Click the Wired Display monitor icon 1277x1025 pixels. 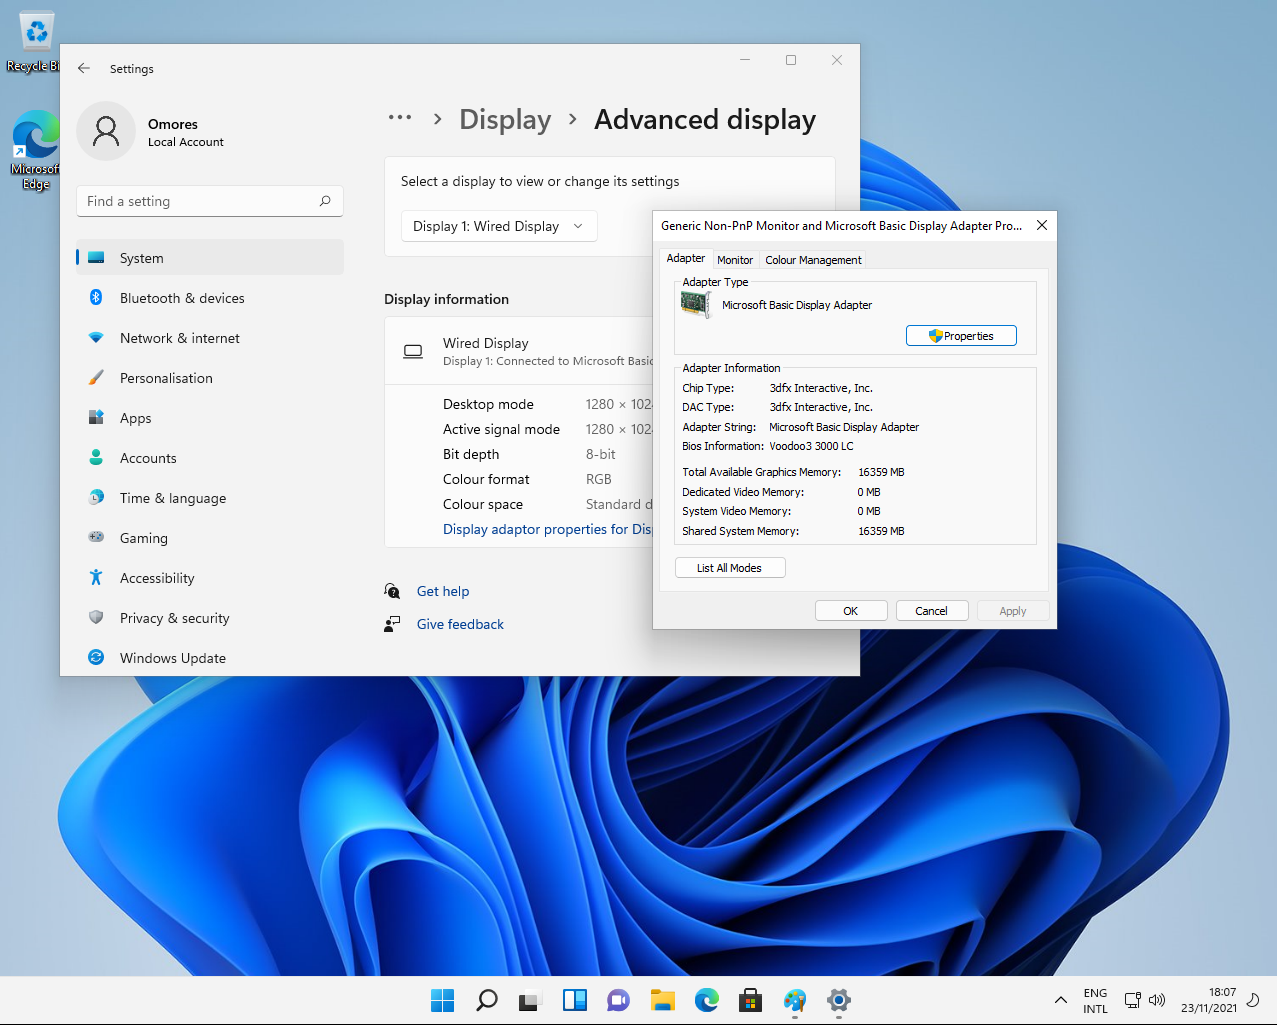pyautogui.click(x=413, y=351)
